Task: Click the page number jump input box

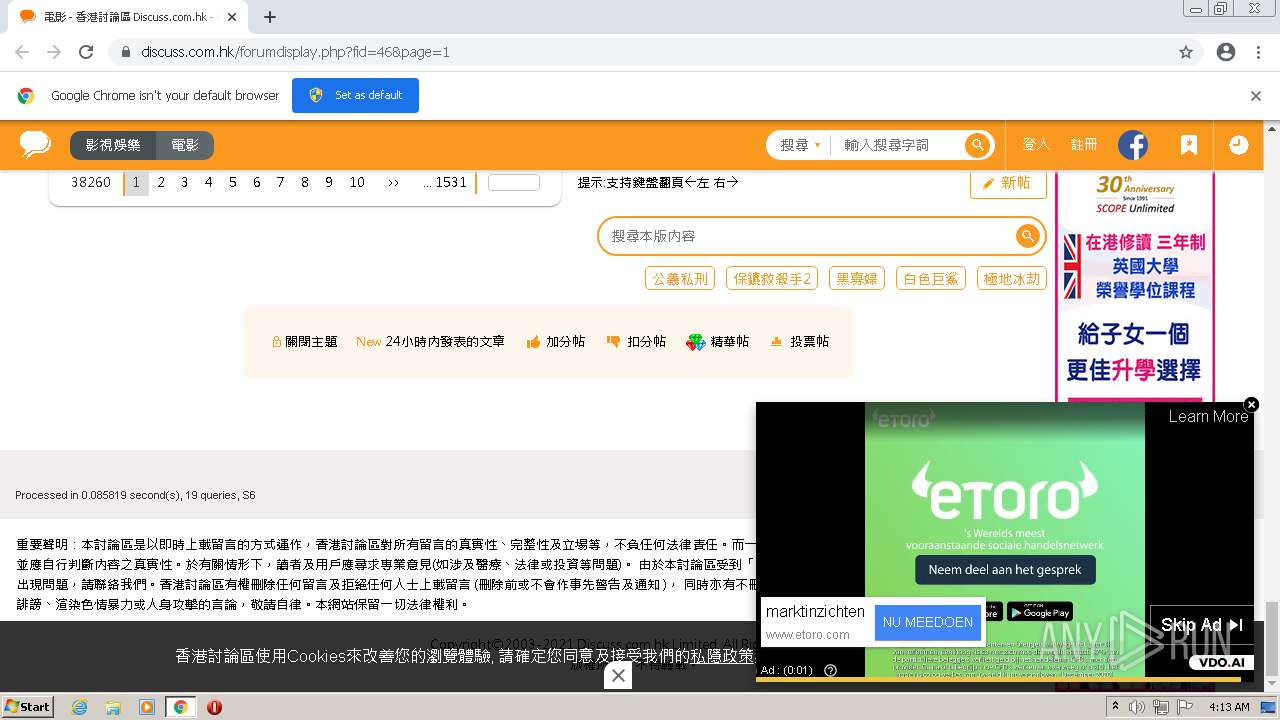Action: pyautogui.click(x=514, y=183)
